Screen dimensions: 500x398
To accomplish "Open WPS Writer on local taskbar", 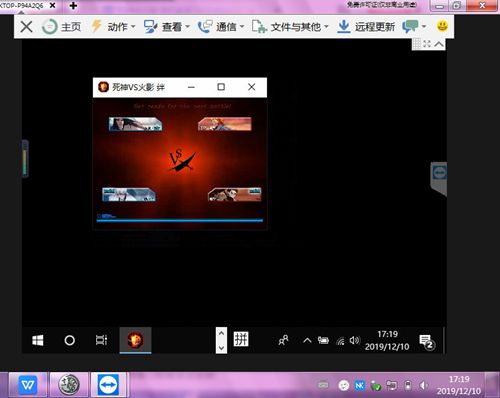I will 28,385.
